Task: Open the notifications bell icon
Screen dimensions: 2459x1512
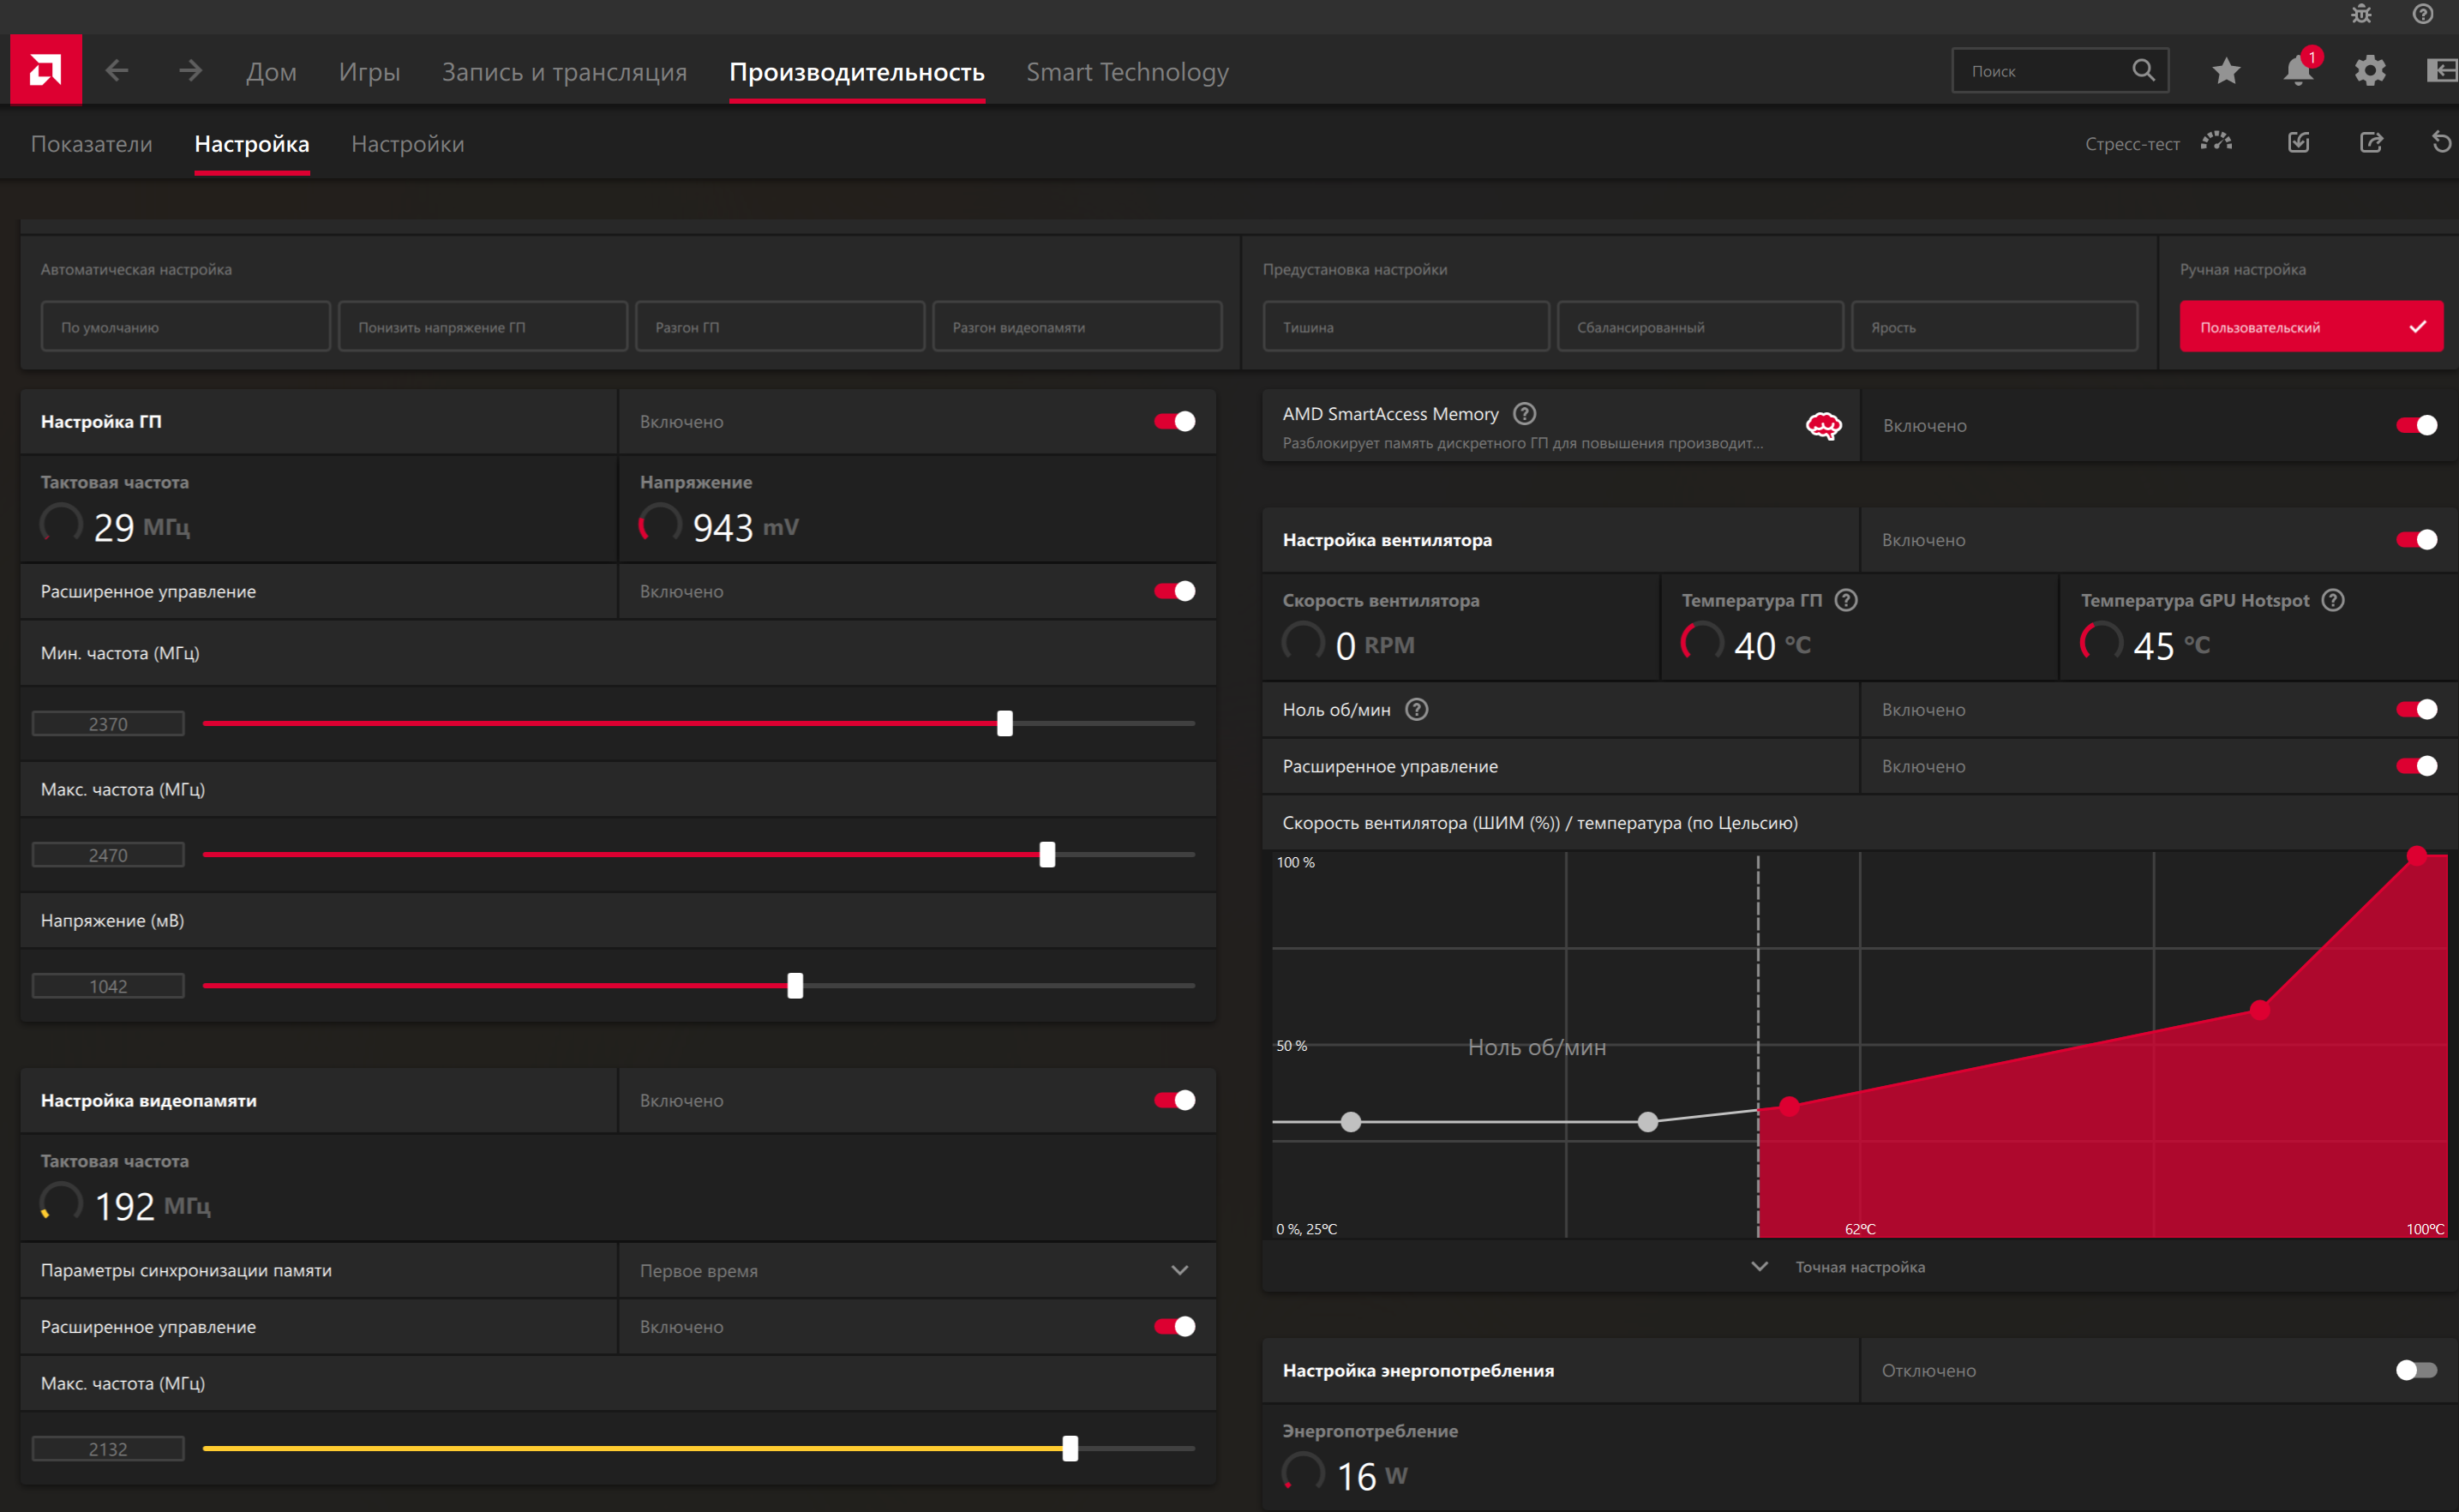Action: 2297,71
